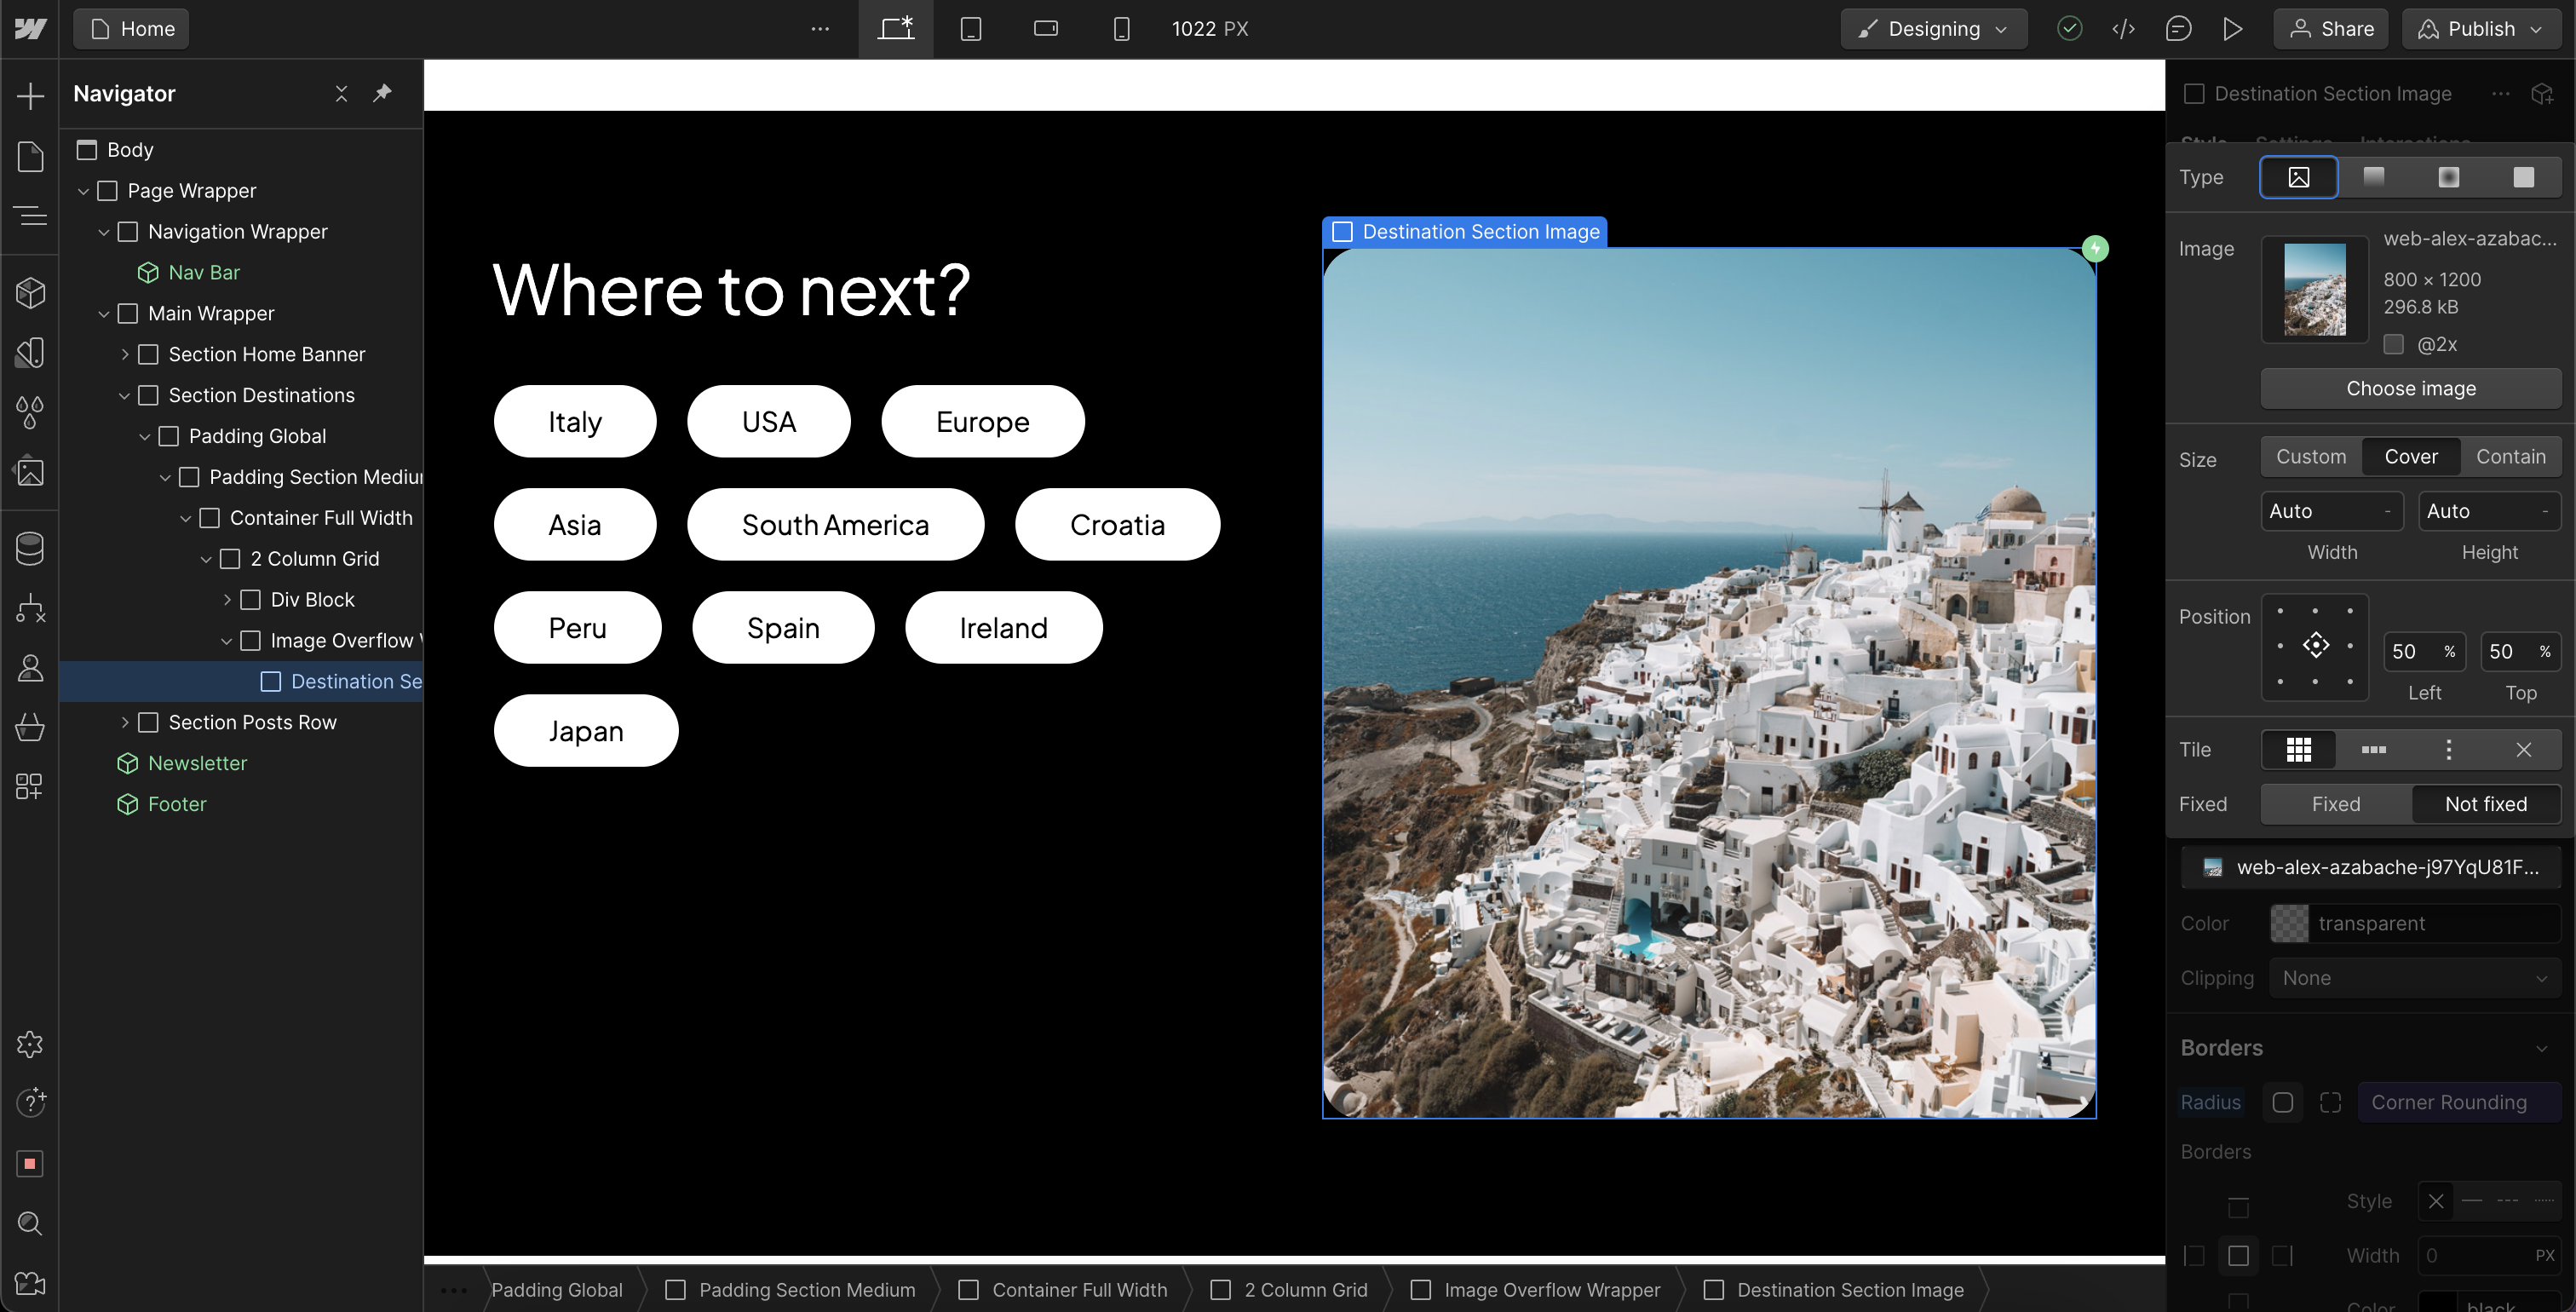Click the background image thumbnail
The height and width of the screenshot is (1312, 2576).
point(2315,290)
